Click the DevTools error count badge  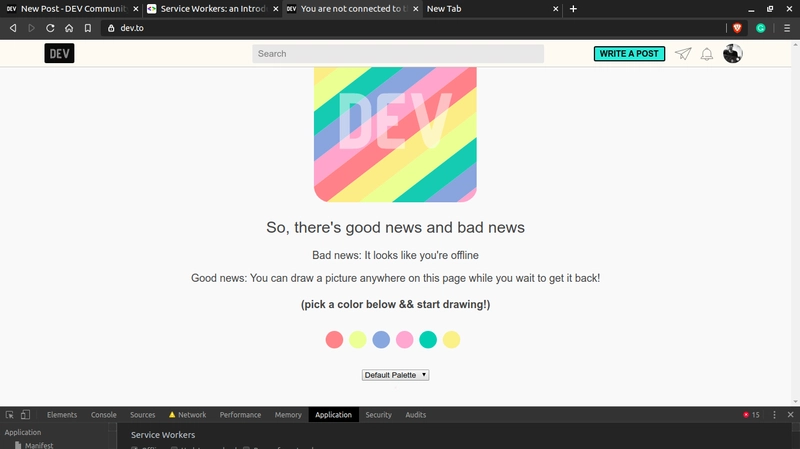coord(752,415)
